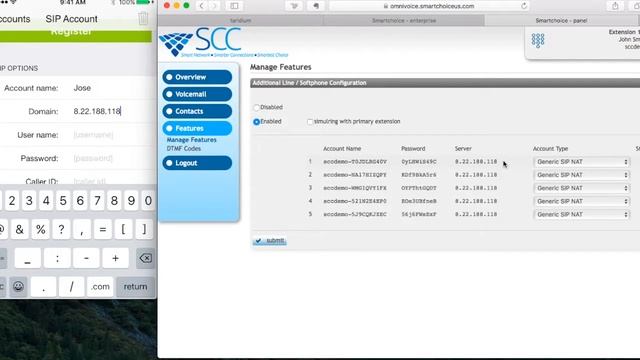Open Safari share button

[615, 6]
